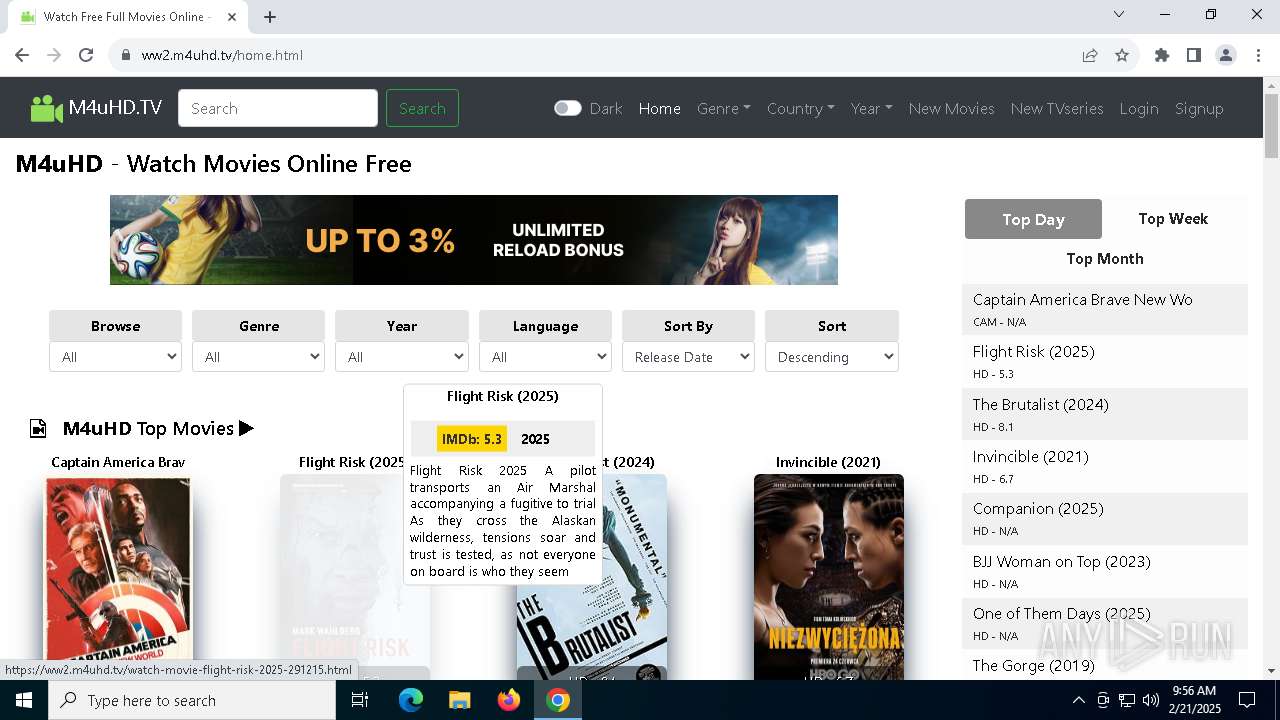Open the Sort Descending dropdown
1280x720 pixels.
click(832, 357)
